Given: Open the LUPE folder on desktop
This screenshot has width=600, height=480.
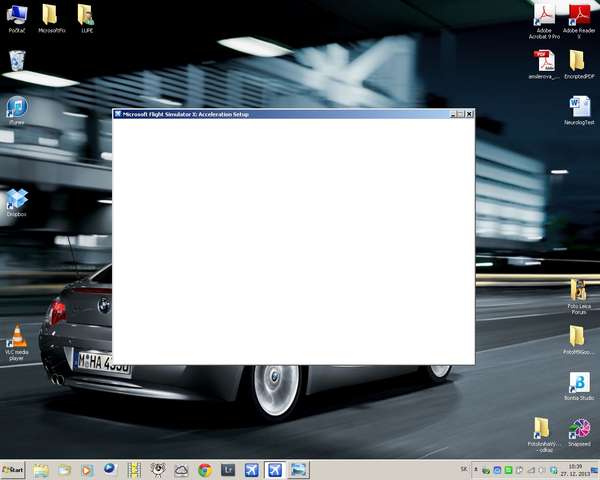Looking at the screenshot, I should point(86,18).
